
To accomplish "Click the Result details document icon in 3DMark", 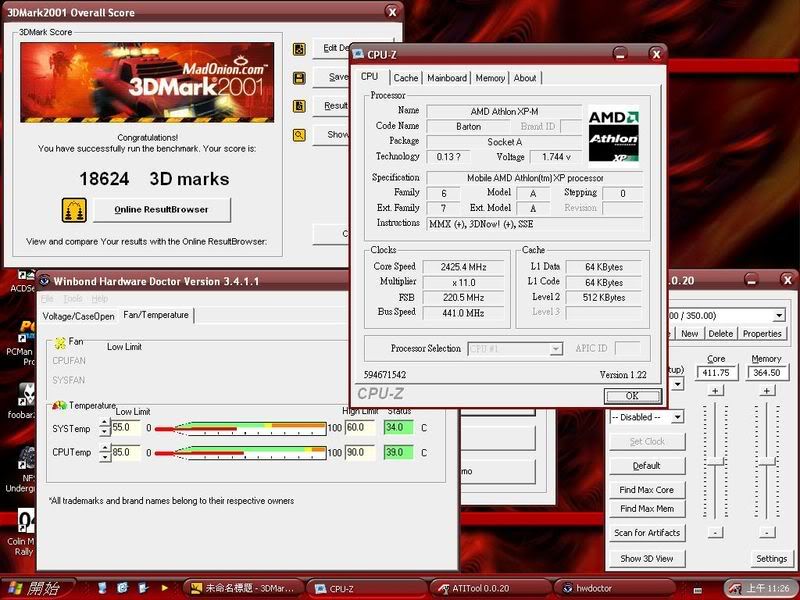I will [x=299, y=106].
